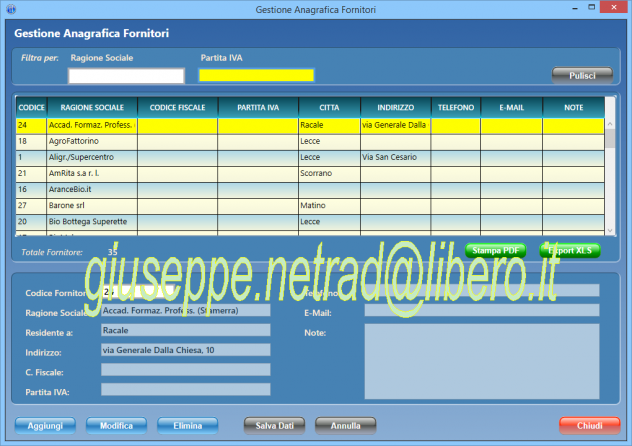Click table scrollbar up arrow
Image resolution: width=632 pixels, height=446 pixels.
610,124
